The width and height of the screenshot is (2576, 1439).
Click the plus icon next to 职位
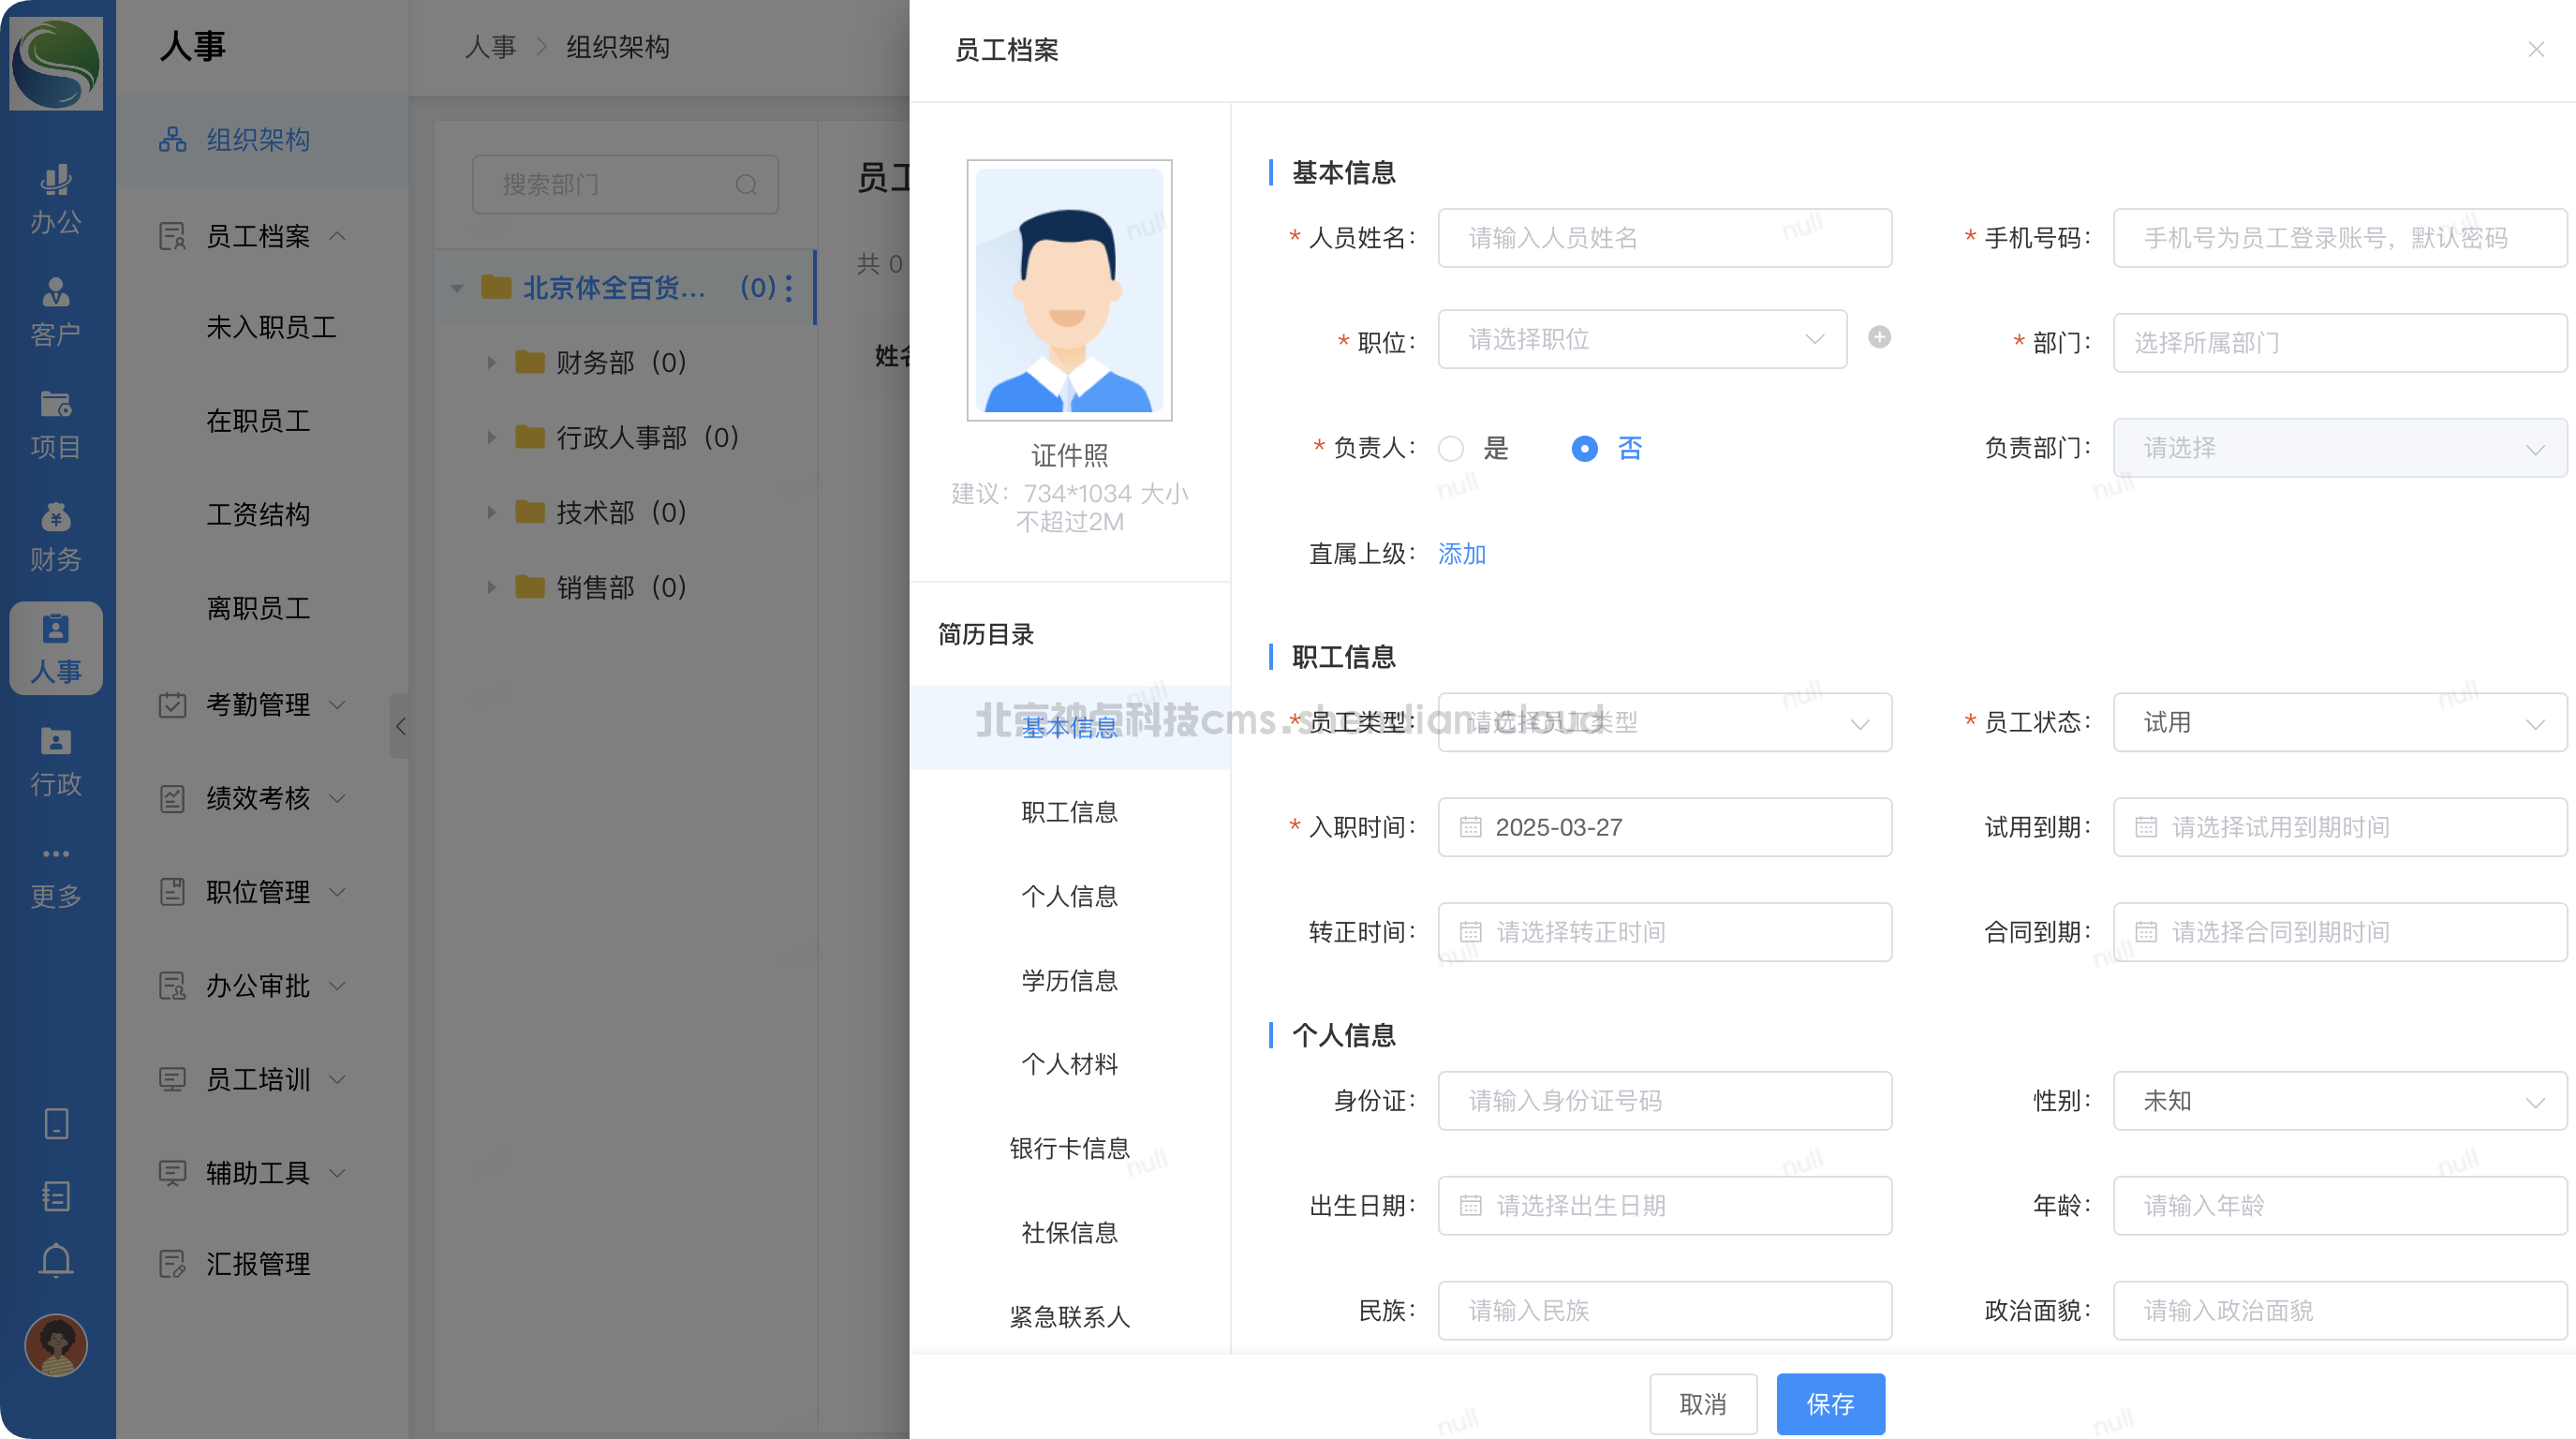[1879, 338]
